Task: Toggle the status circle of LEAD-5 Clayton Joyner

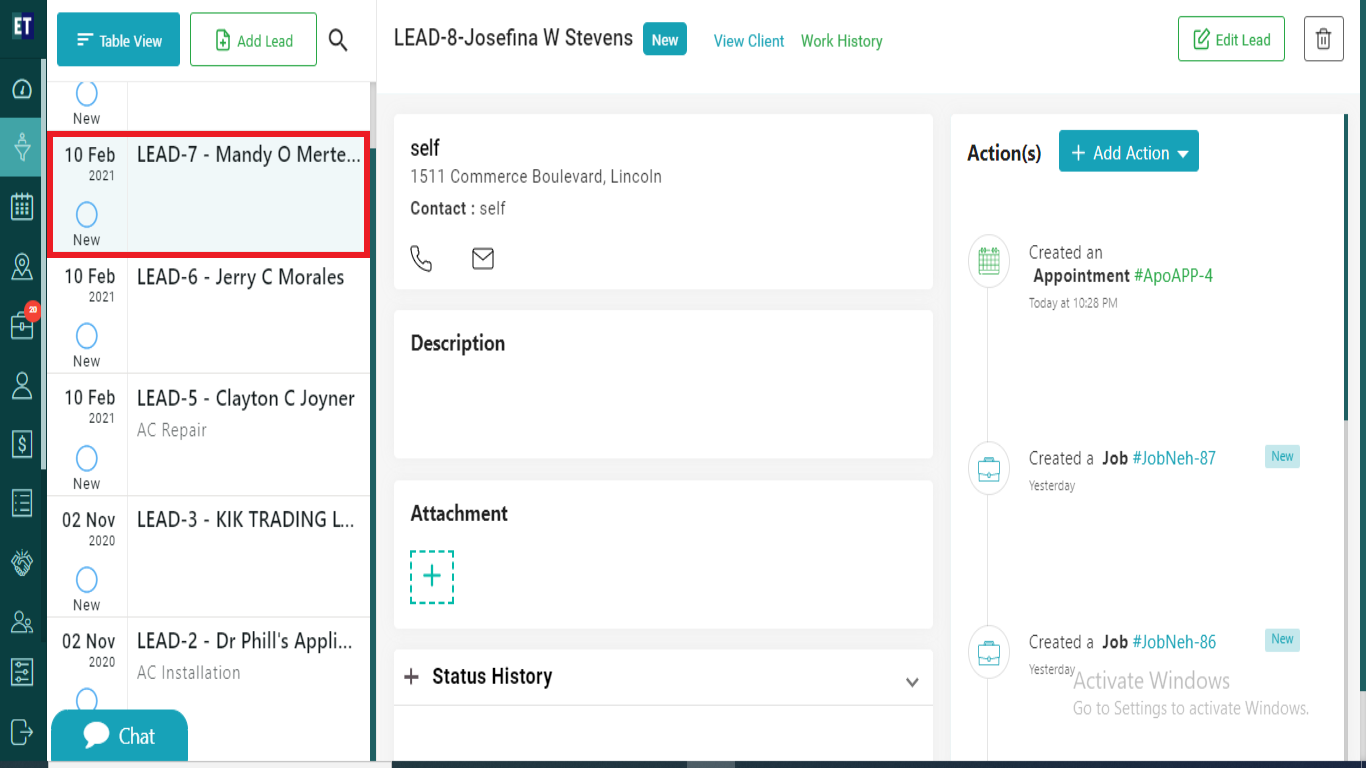Action: tap(87, 458)
